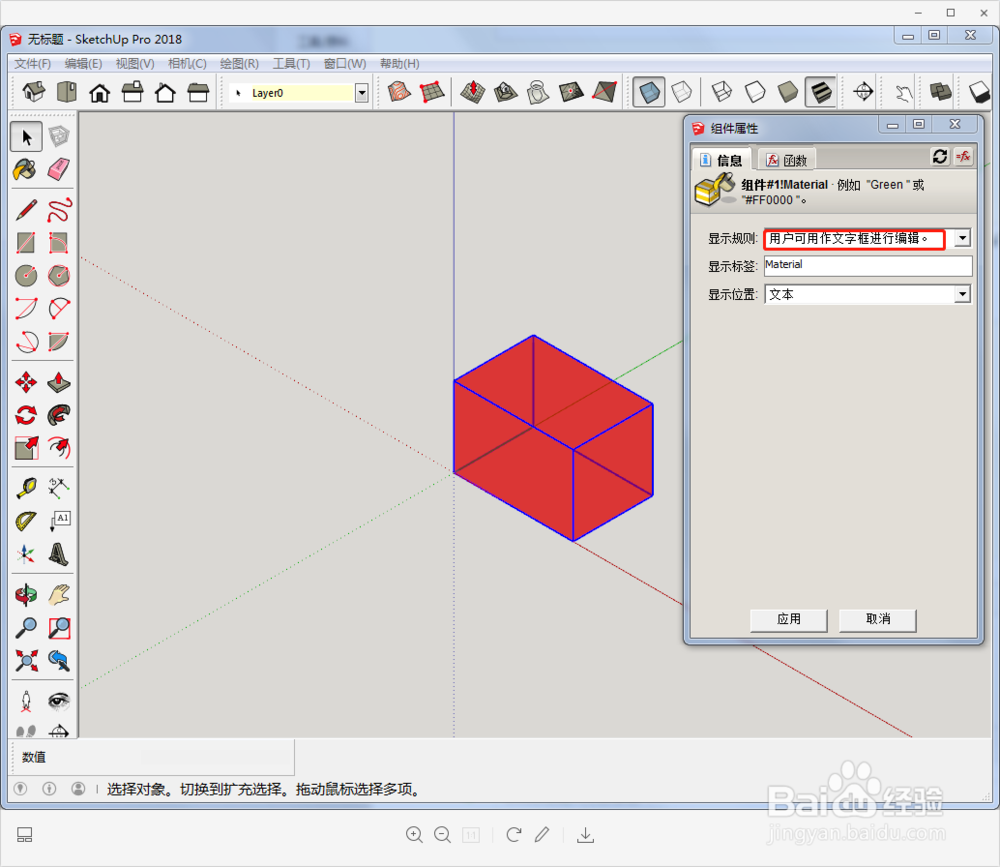The width and height of the screenshot is (1000, 867).
Task: Click the red box component in viewport
Action: (552, 439)
